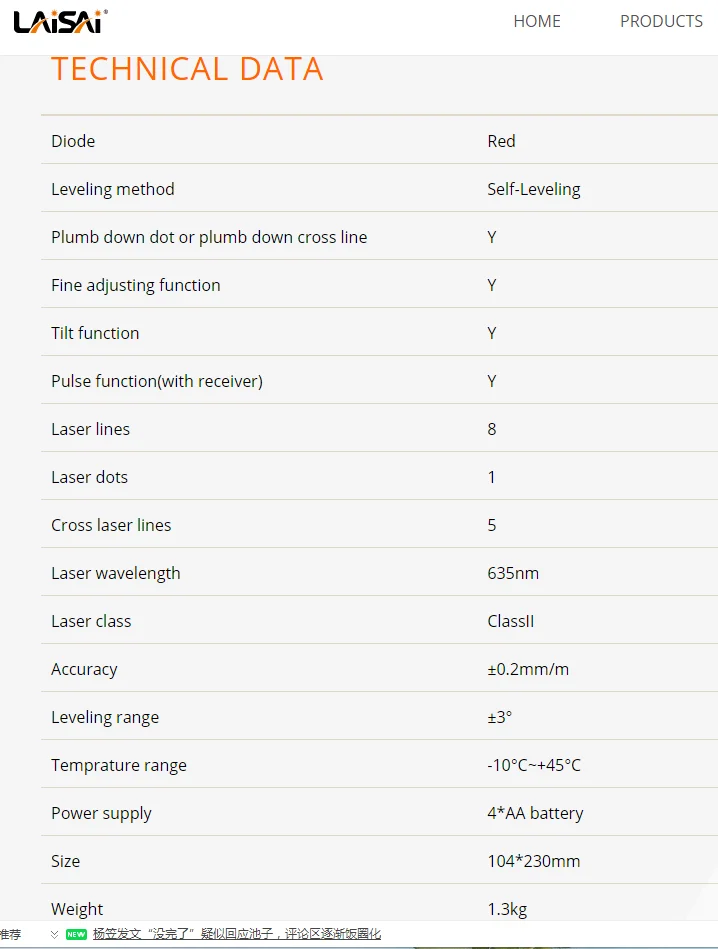Viewport: 718px width, 949px height.
Task: Click the 4*AA battery value
Action: coord(535,813)
